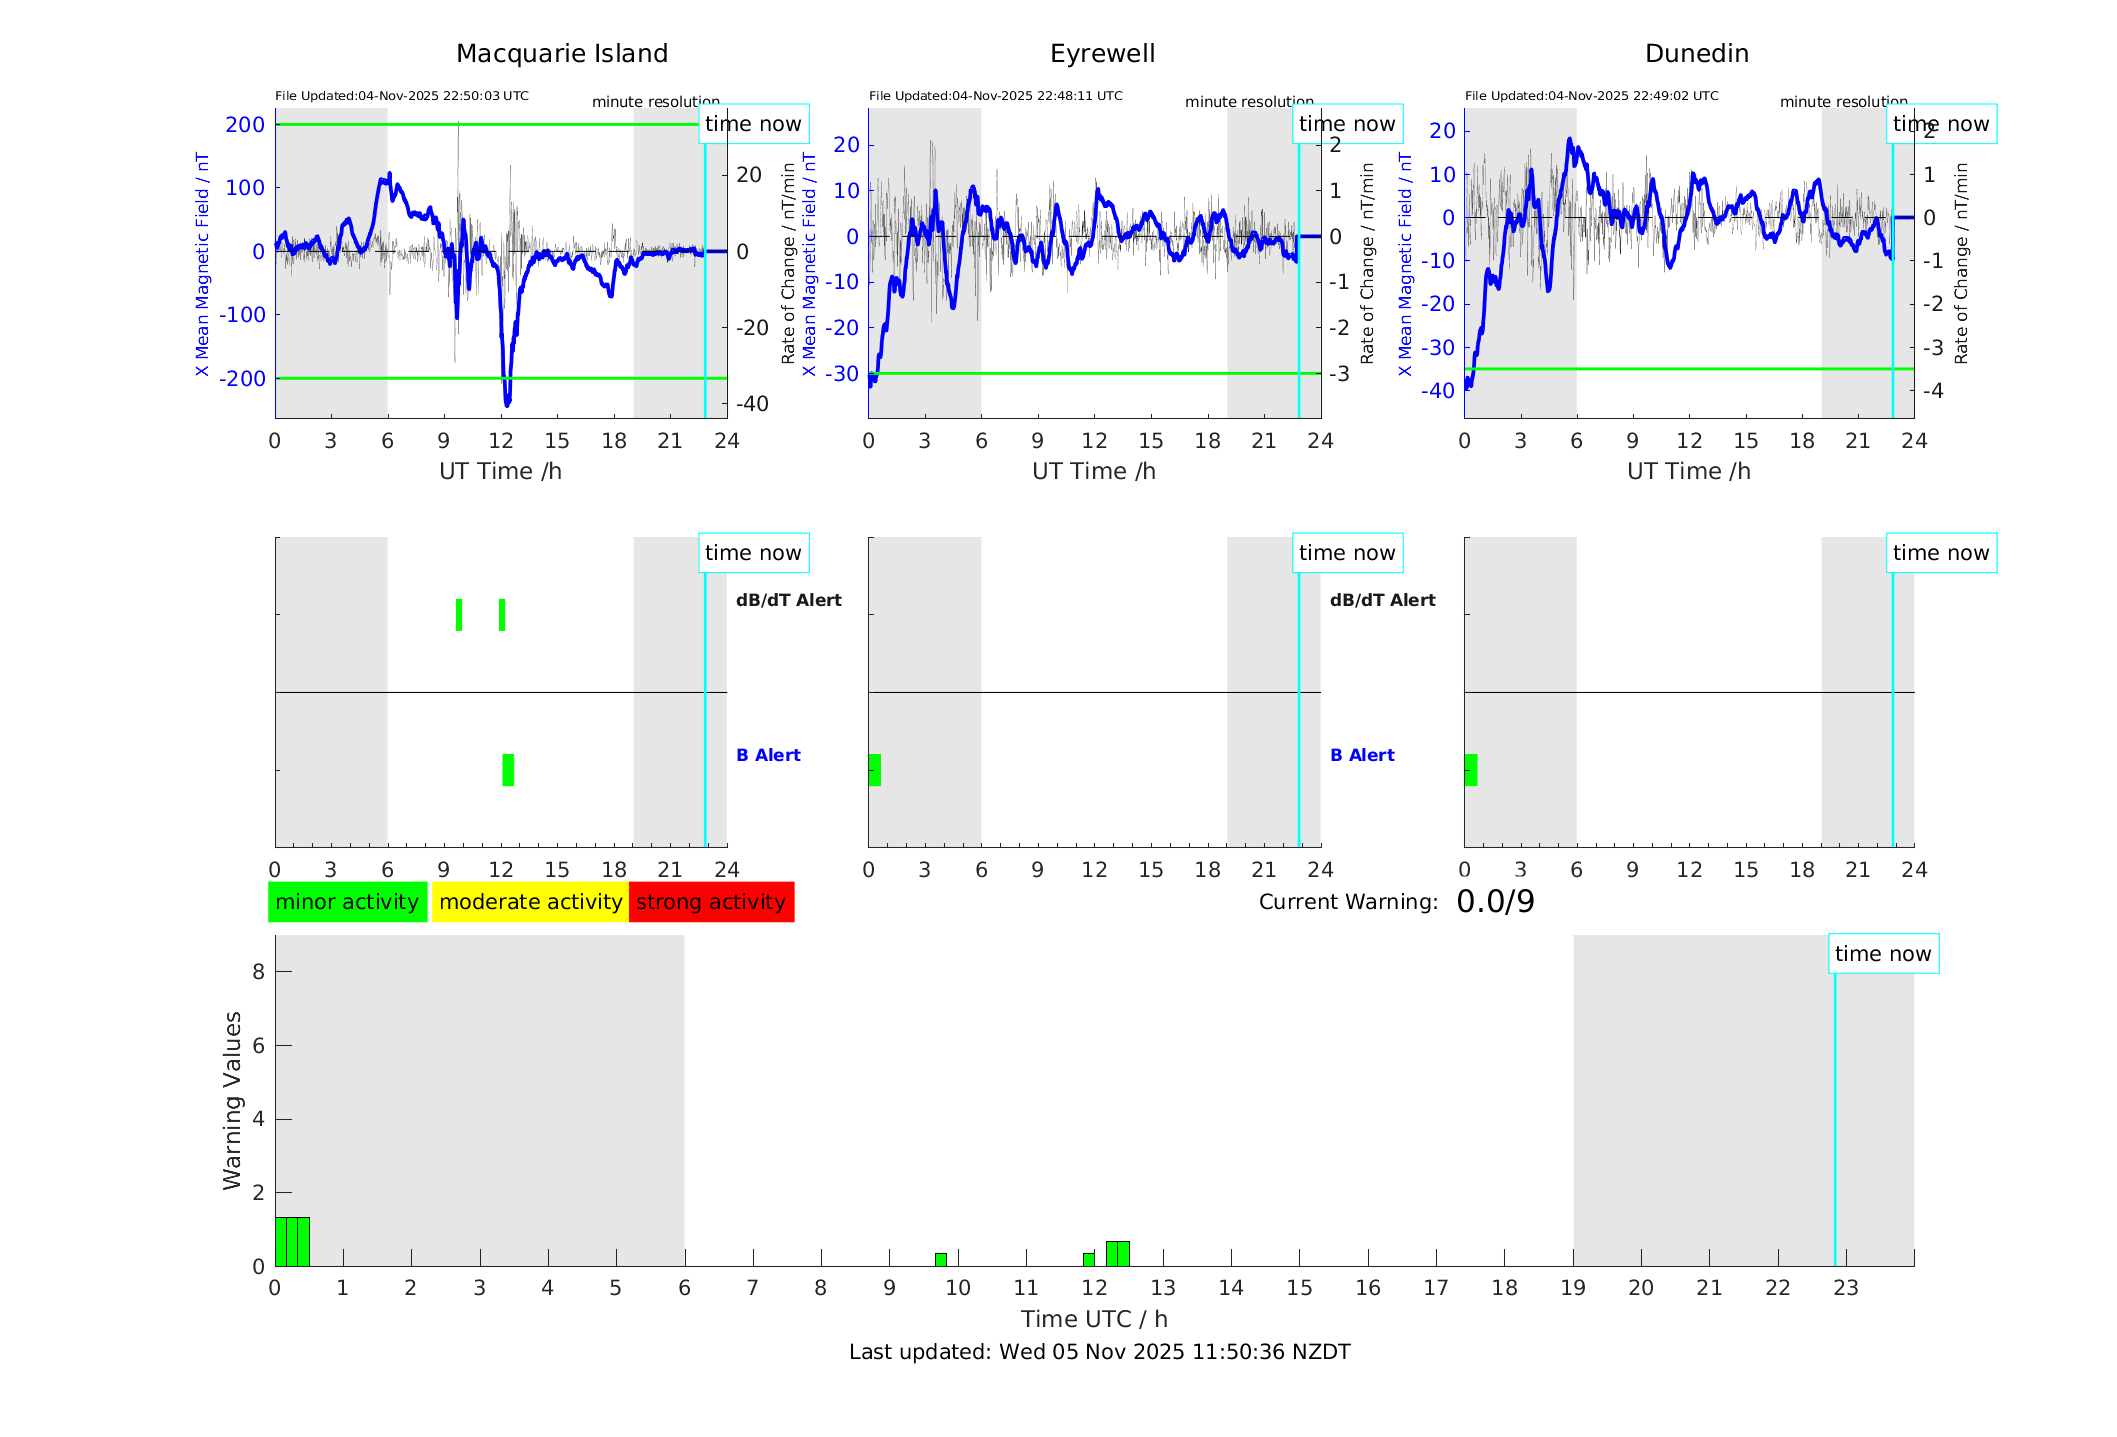This screenshot has width=2117, height=1437.
Task: Click the Macquarie Island File Updated timestamp
Action: [402, 96]
